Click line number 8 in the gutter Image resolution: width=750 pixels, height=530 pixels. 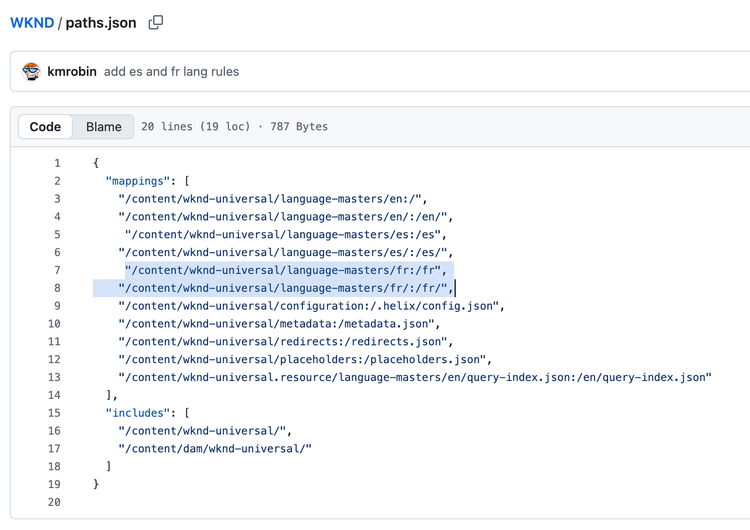[x=57, y=288]
